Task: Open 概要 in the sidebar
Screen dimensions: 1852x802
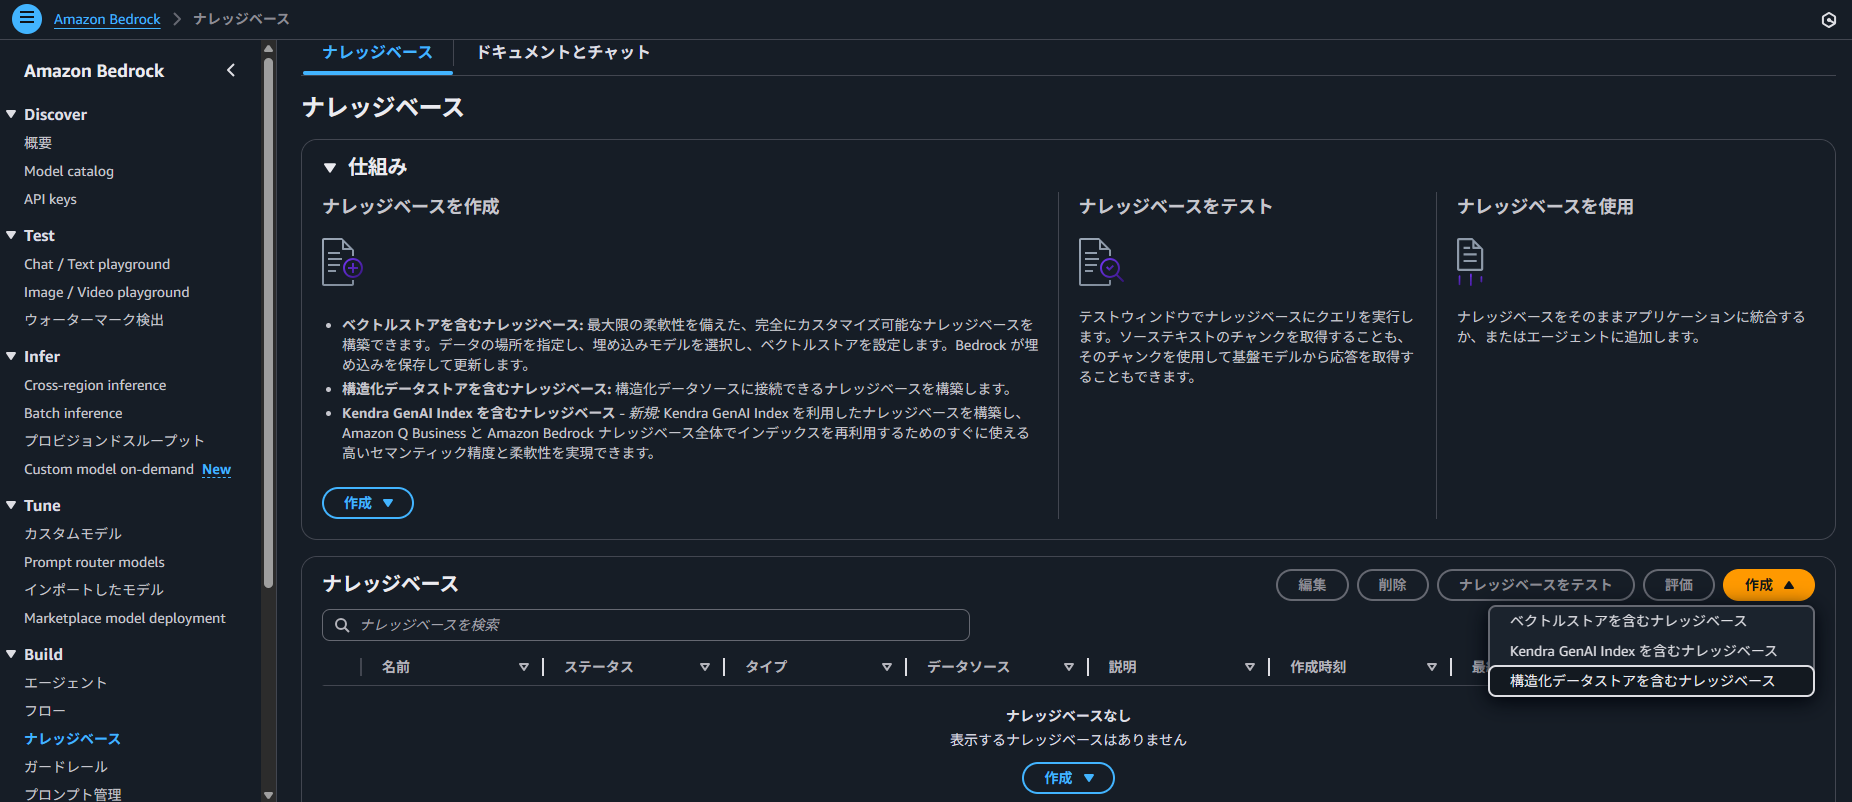Action: pyautogui.click(x=38, y=143)
